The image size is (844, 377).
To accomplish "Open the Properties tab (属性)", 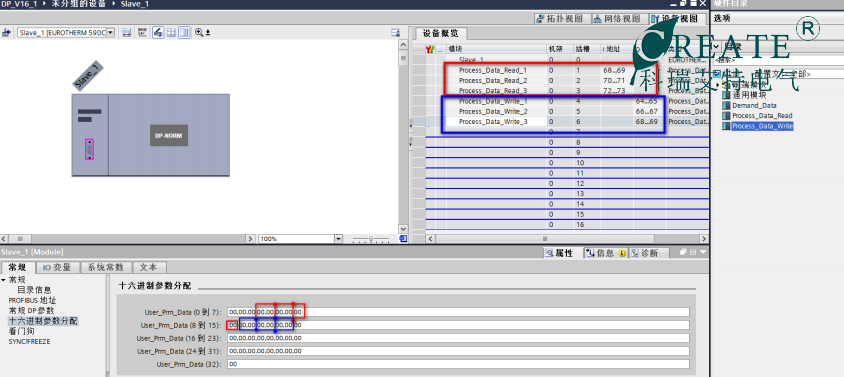I will (560, 253).
